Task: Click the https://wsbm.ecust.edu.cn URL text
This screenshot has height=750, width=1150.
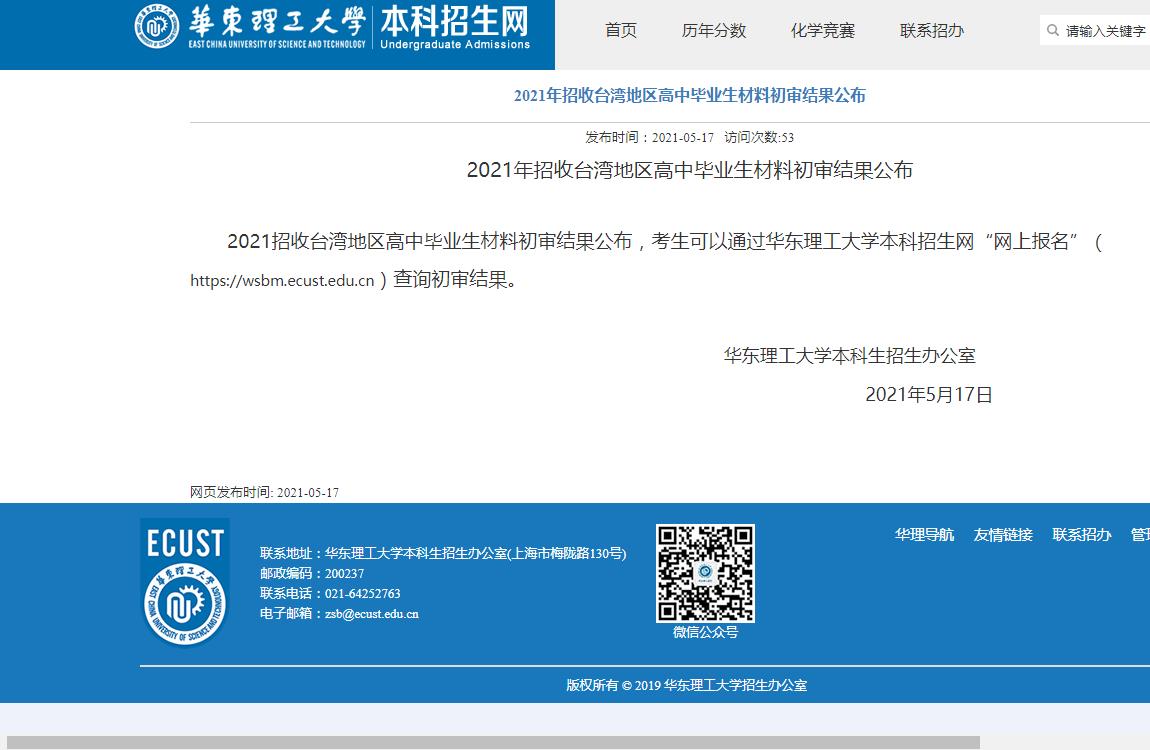Action: pos(282,281)
